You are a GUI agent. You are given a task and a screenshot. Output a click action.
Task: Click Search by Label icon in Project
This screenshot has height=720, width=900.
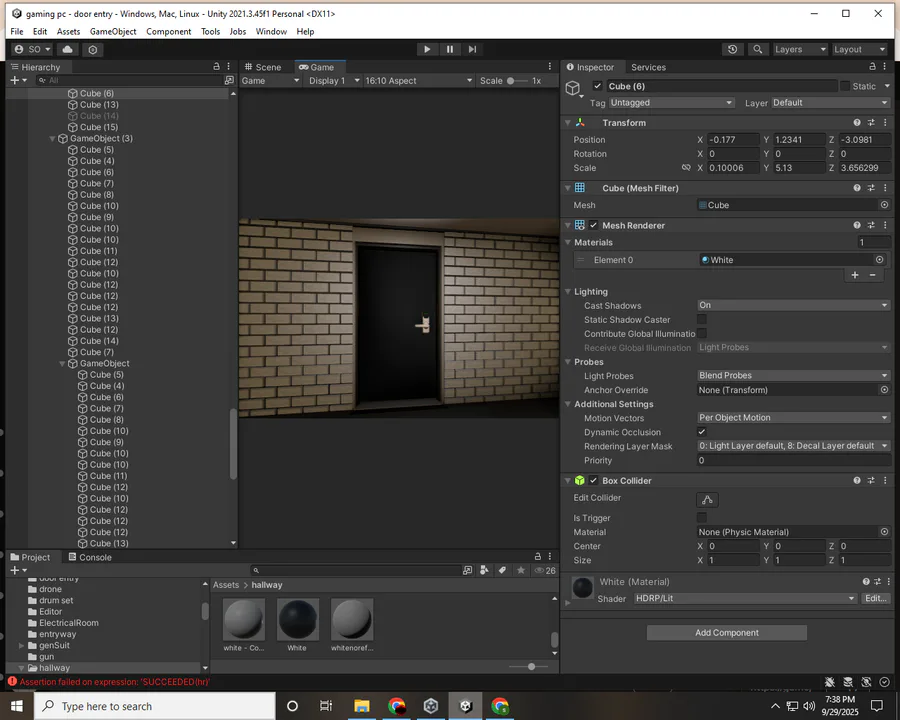click(x=502, y=570)
